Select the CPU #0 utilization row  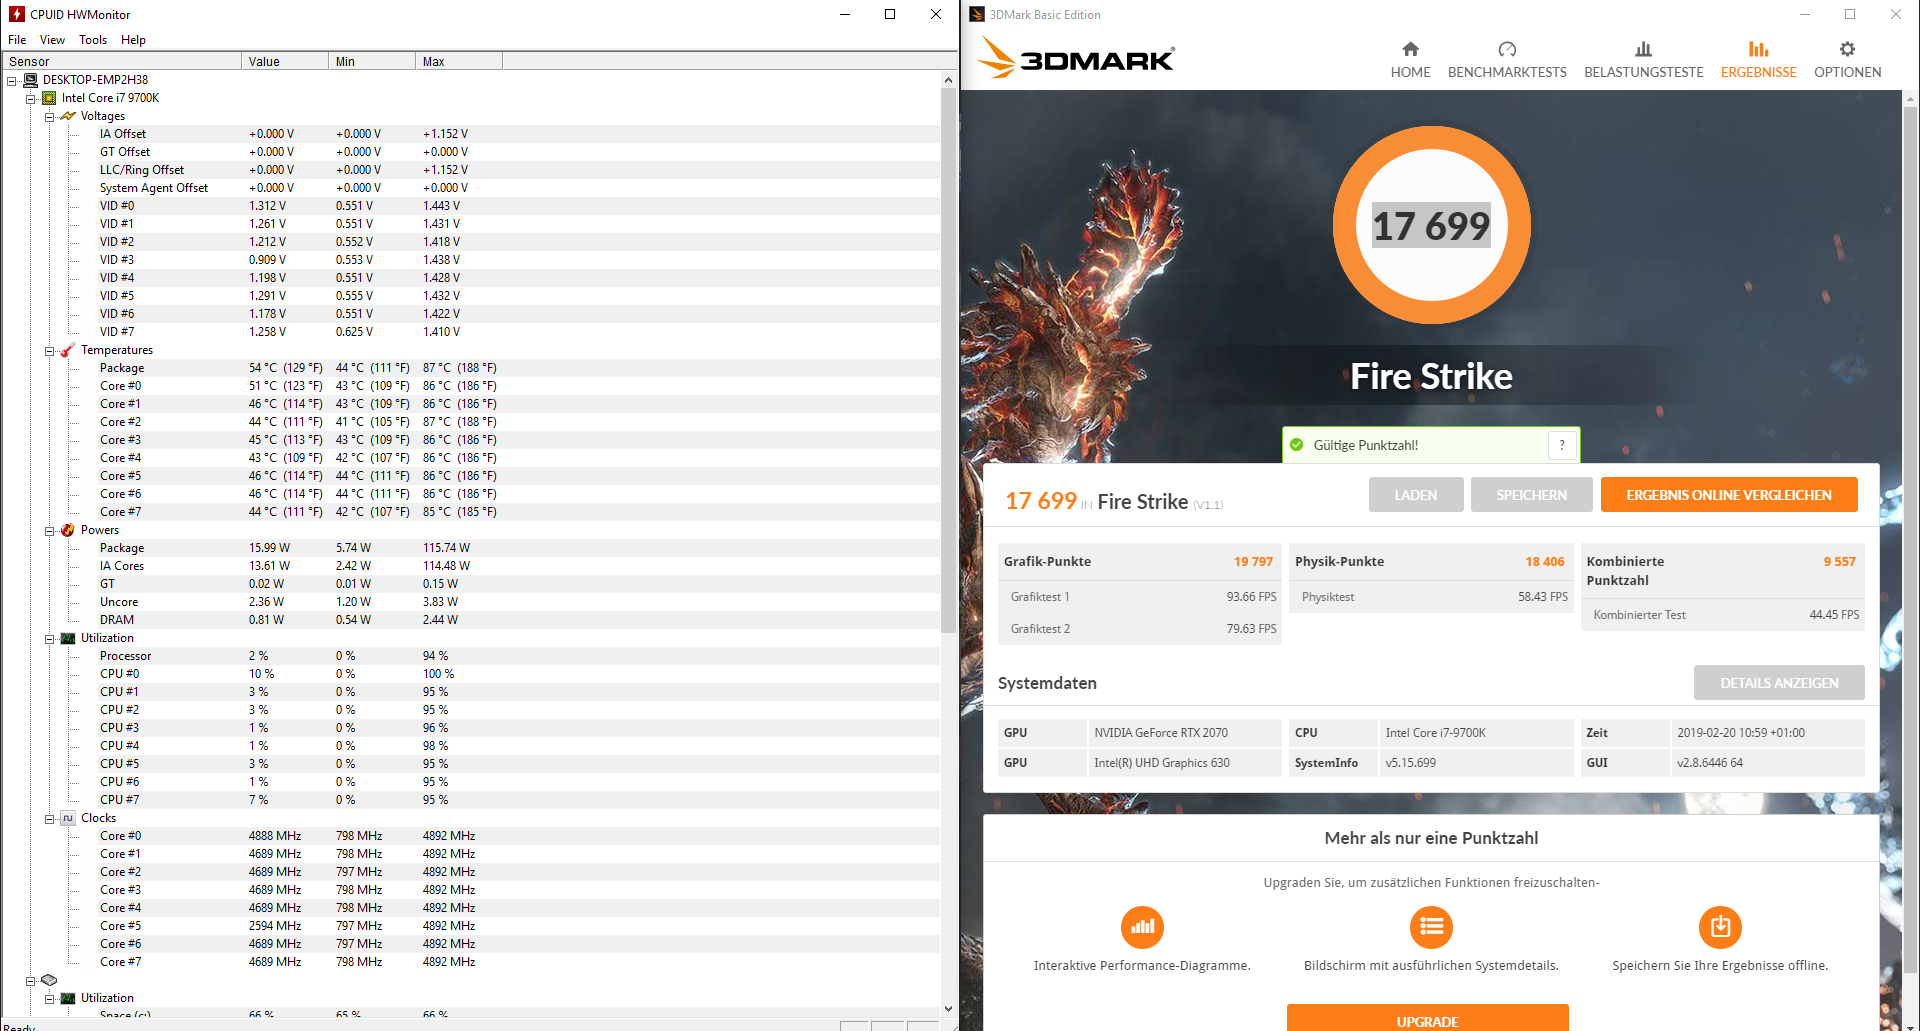470,674
